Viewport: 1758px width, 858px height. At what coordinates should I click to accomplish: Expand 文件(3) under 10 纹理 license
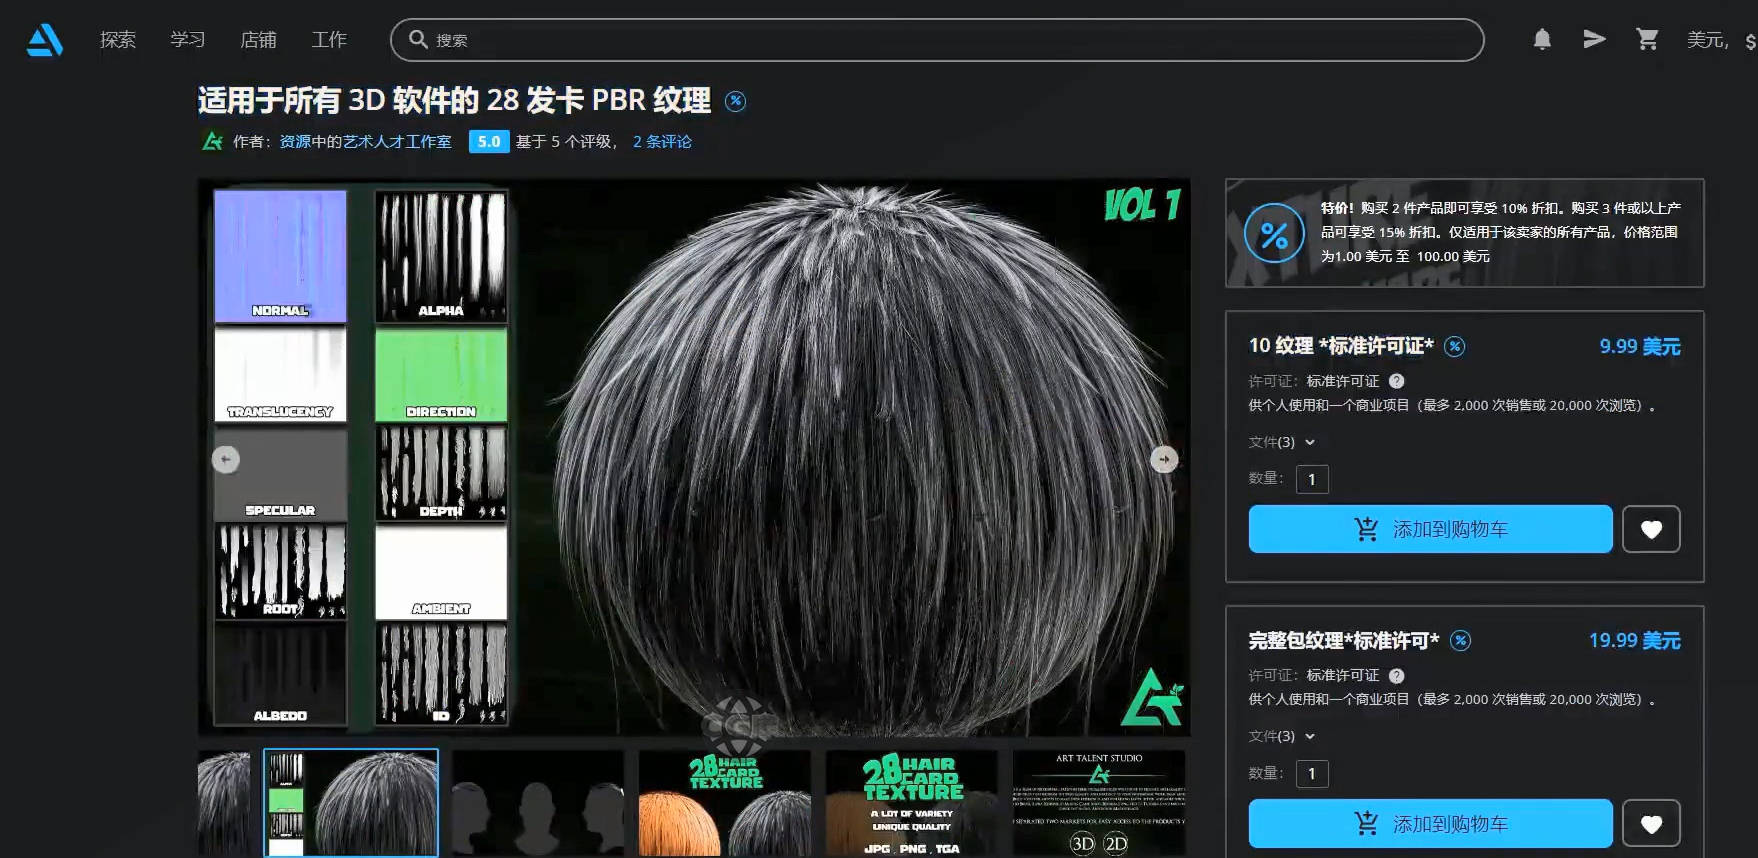point(1281,442)
